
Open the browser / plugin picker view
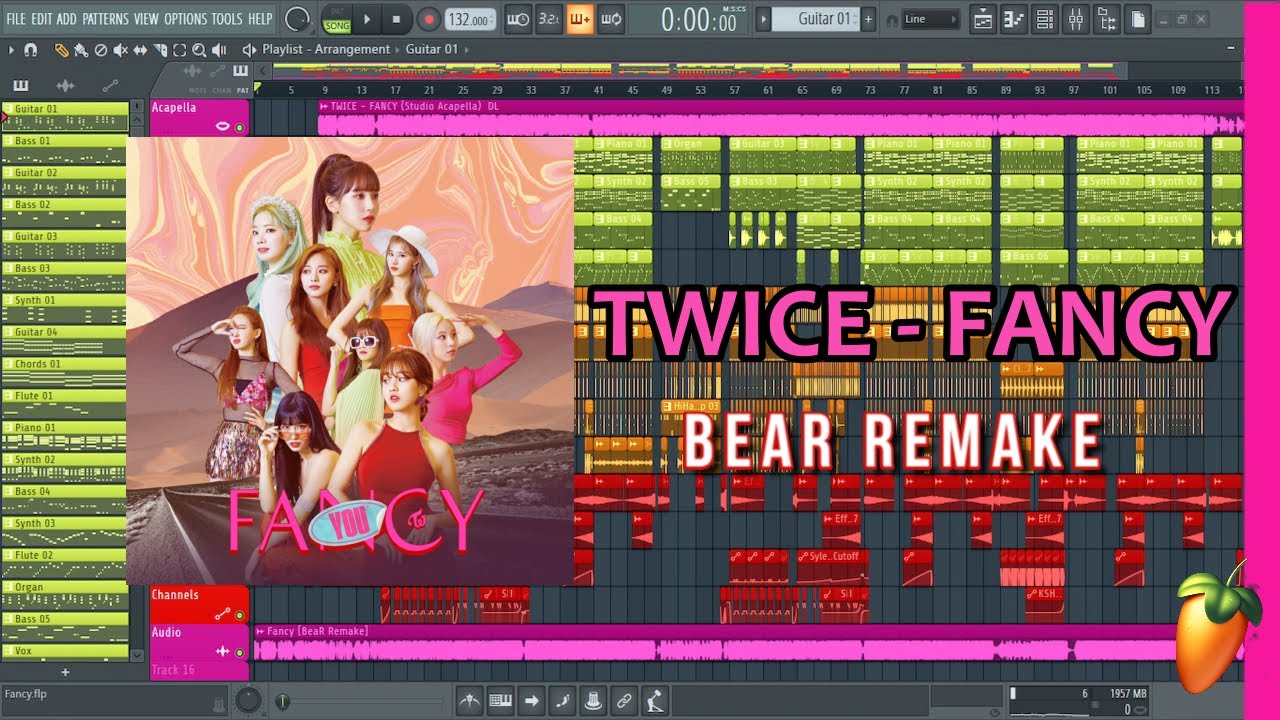click(x=1107, y=18)
